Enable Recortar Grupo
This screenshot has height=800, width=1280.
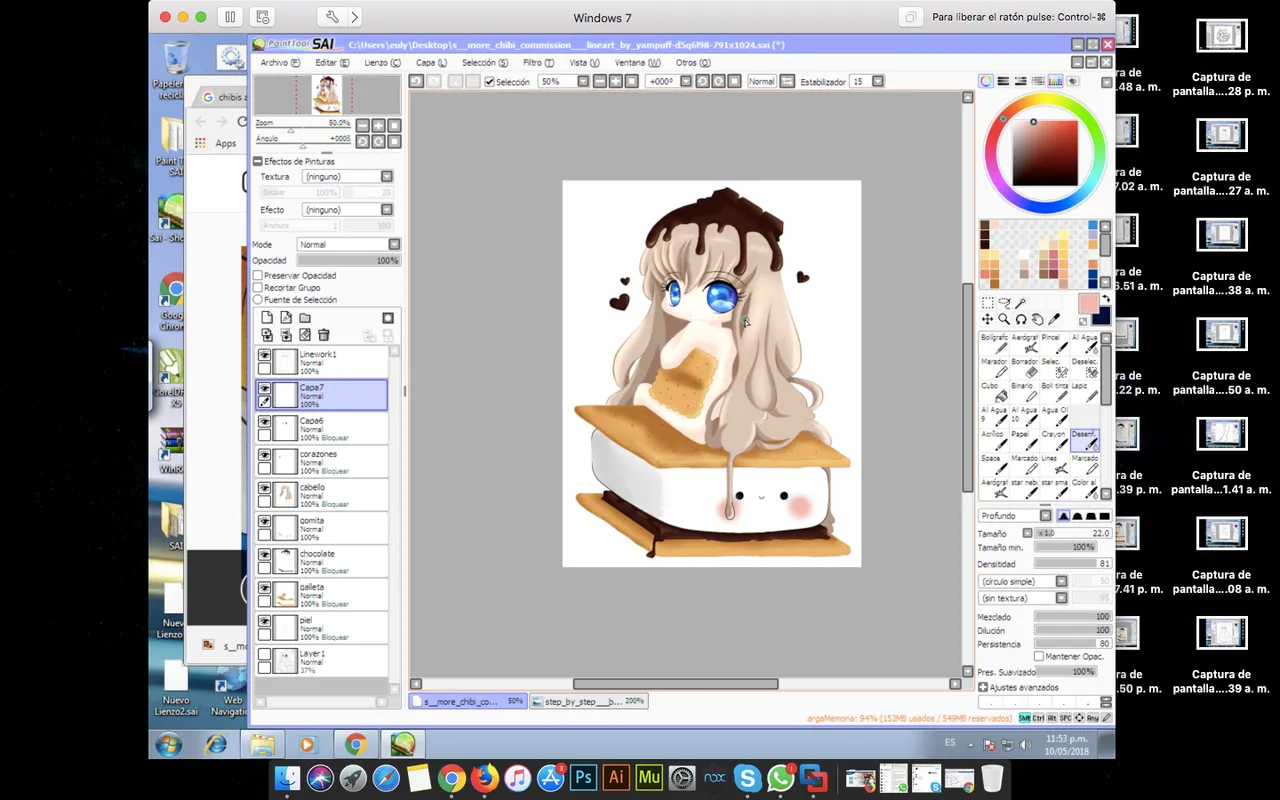click(258, 287)
